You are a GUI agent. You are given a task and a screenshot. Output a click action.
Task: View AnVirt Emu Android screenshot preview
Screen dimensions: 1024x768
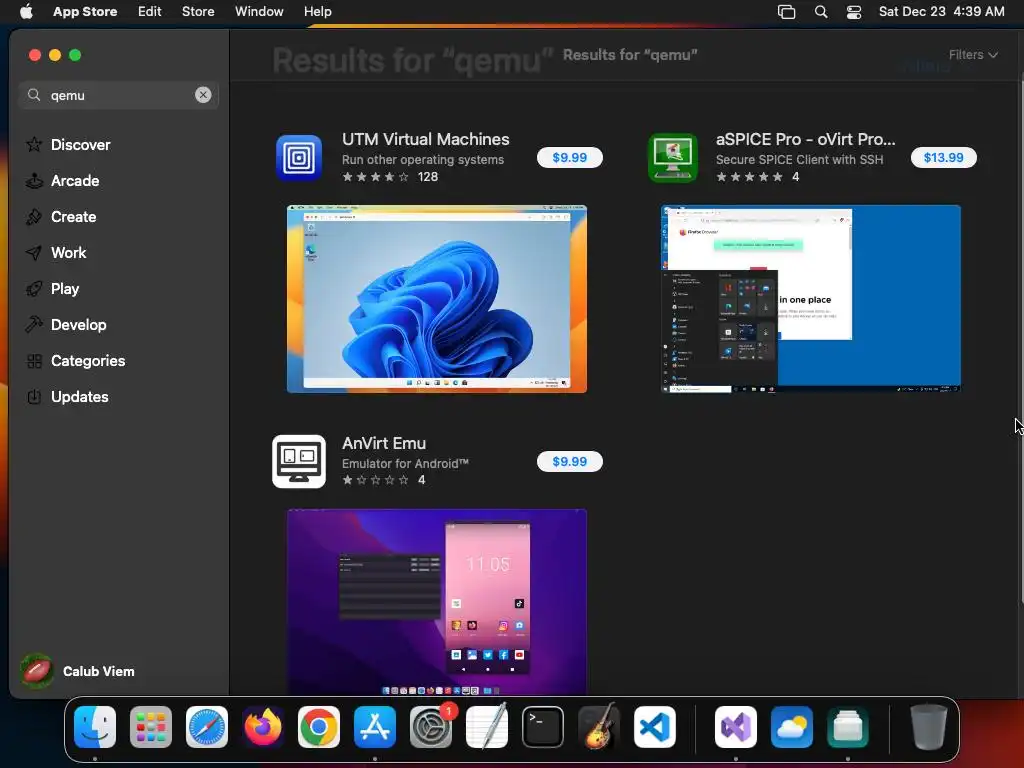(x=437, y=602)
